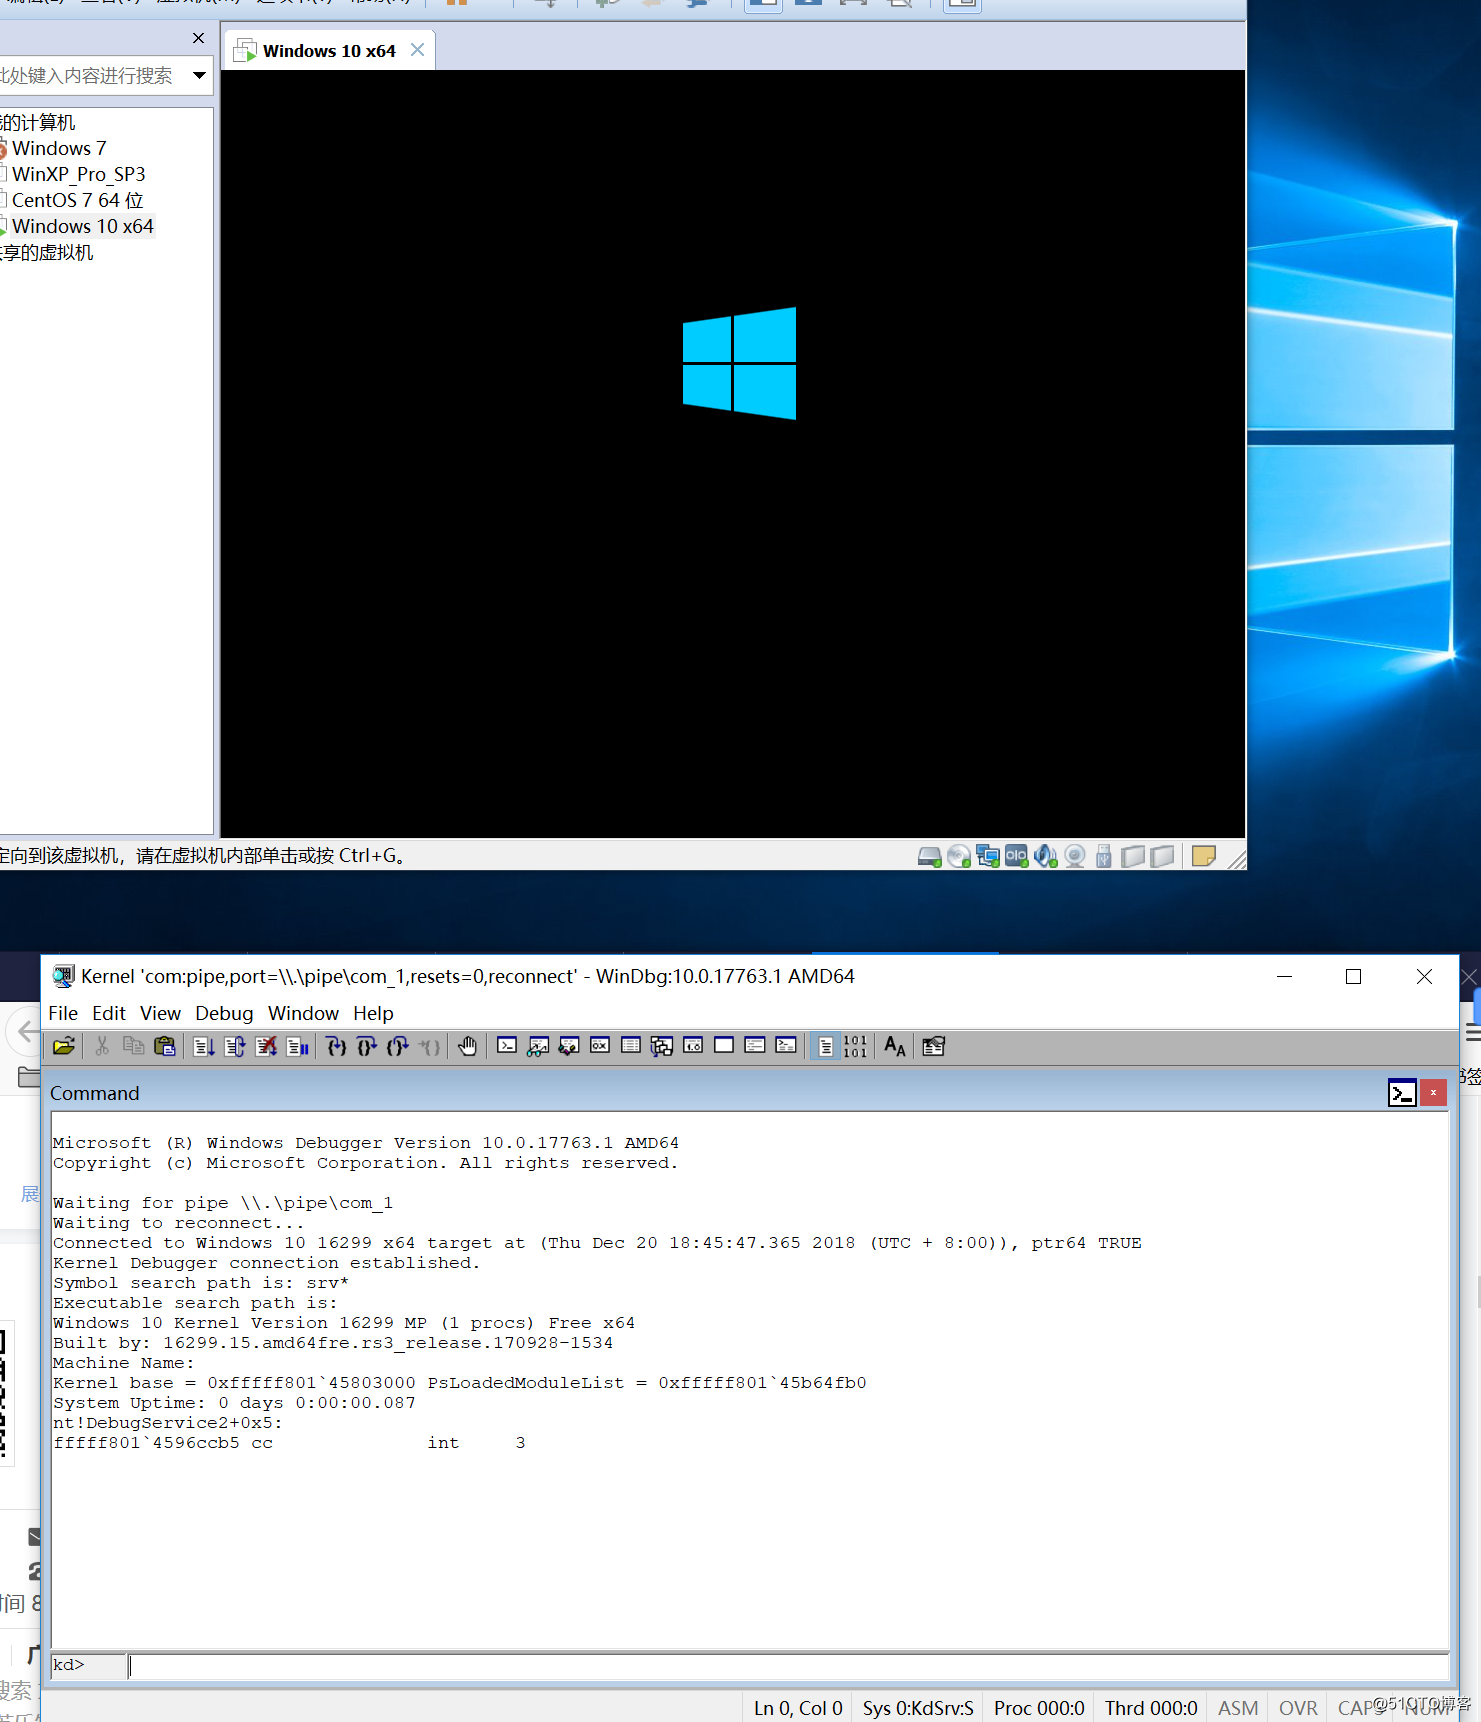Click the VMware message log note icon
The height and width of the screenshot is (1722, 1481).
click(x=1204, y=856)
